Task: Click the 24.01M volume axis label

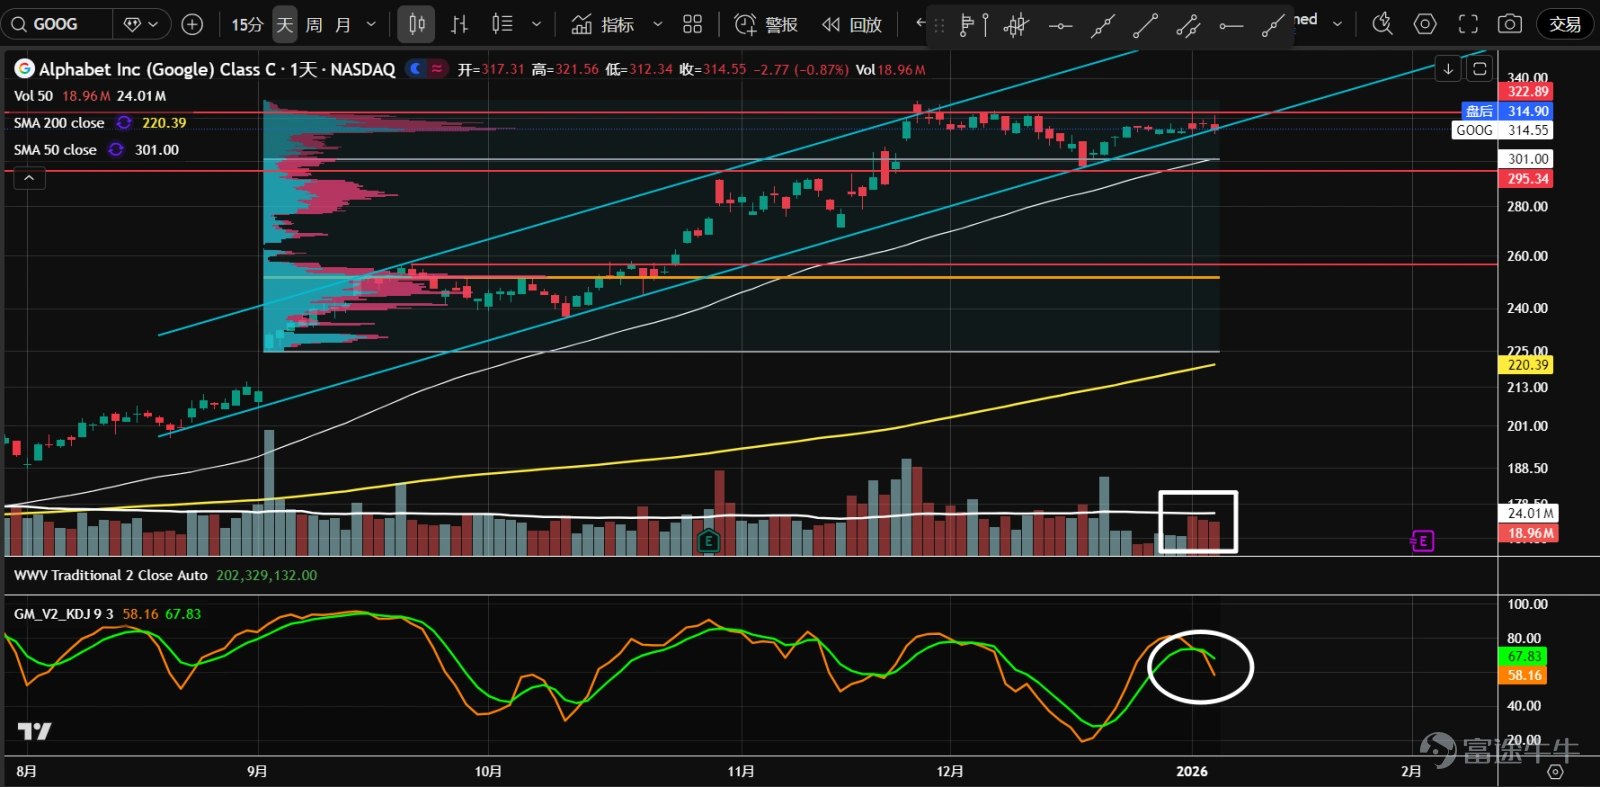Action: coord(1530,514)
